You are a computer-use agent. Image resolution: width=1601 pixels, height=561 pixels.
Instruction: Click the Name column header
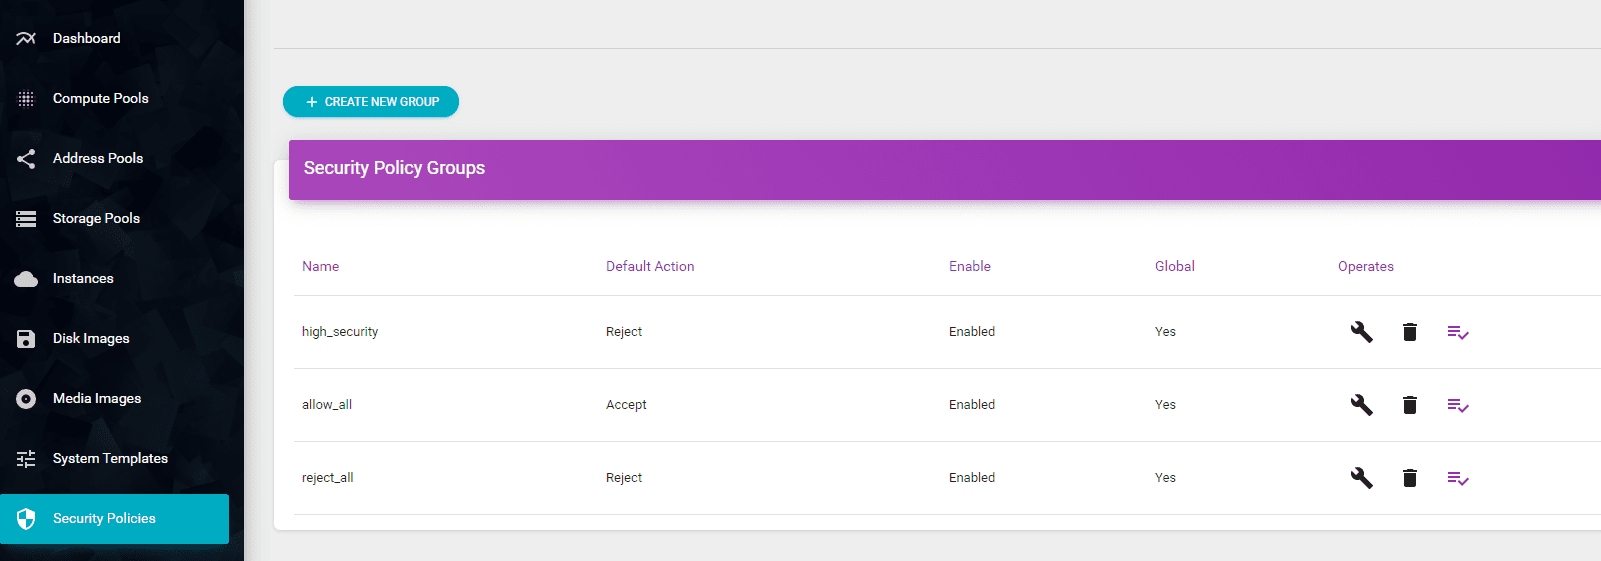[320, 266]
